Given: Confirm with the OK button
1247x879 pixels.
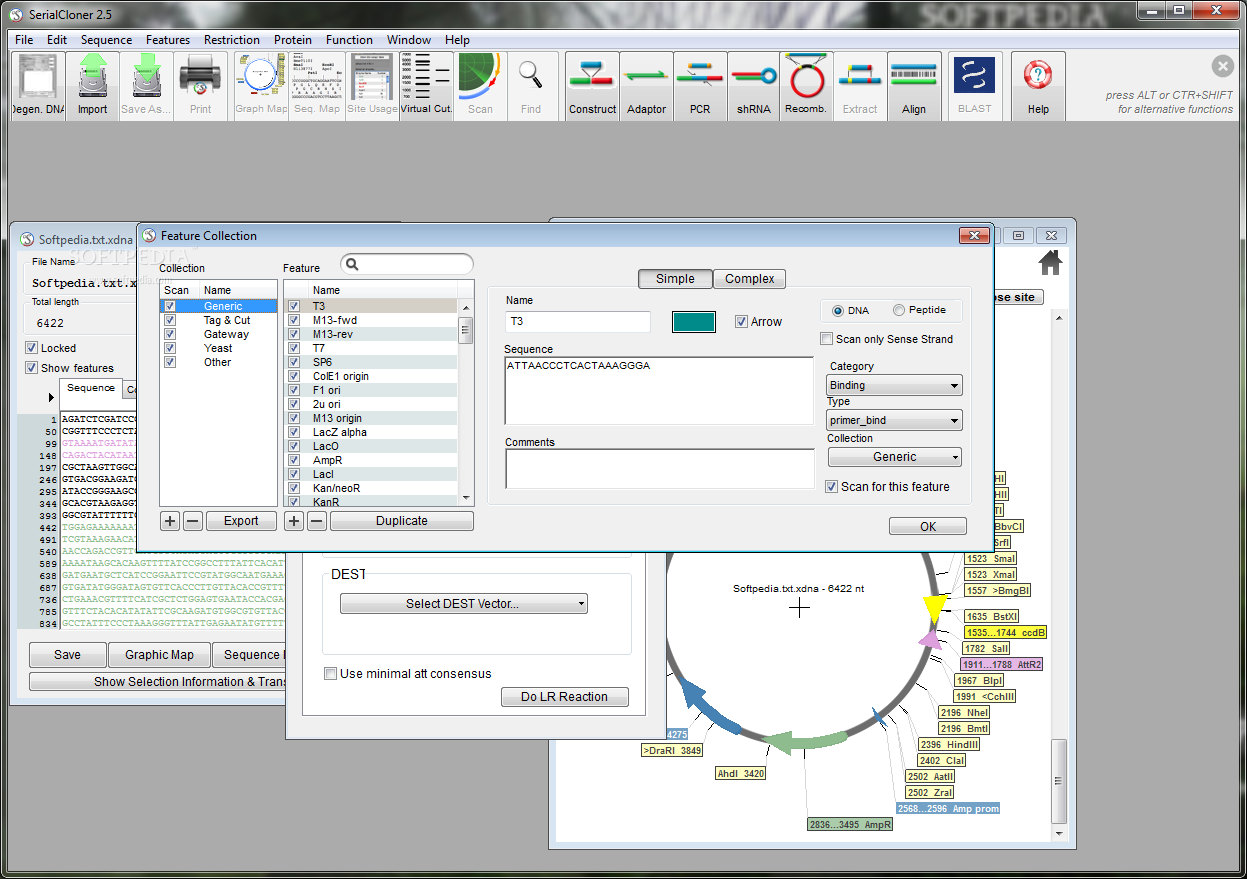Looking at the screenshot, I should pos(928,527).
